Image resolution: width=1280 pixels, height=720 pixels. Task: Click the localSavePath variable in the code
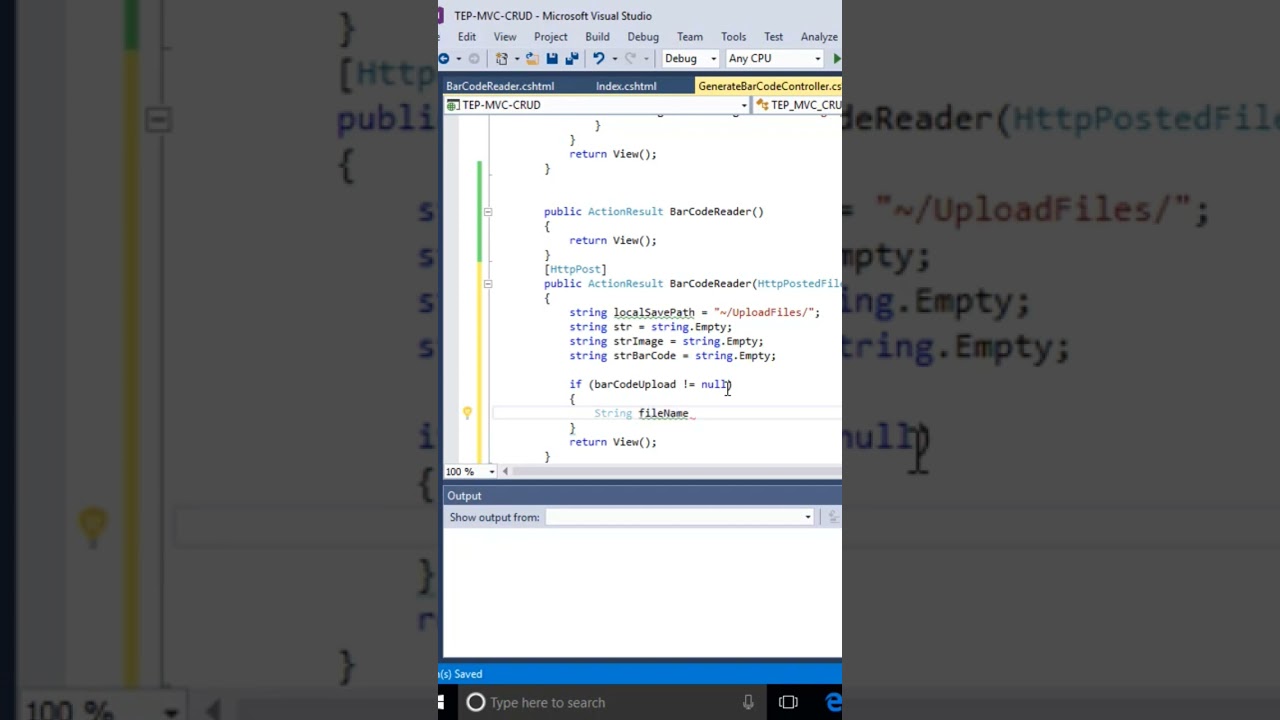pos(654,313)
